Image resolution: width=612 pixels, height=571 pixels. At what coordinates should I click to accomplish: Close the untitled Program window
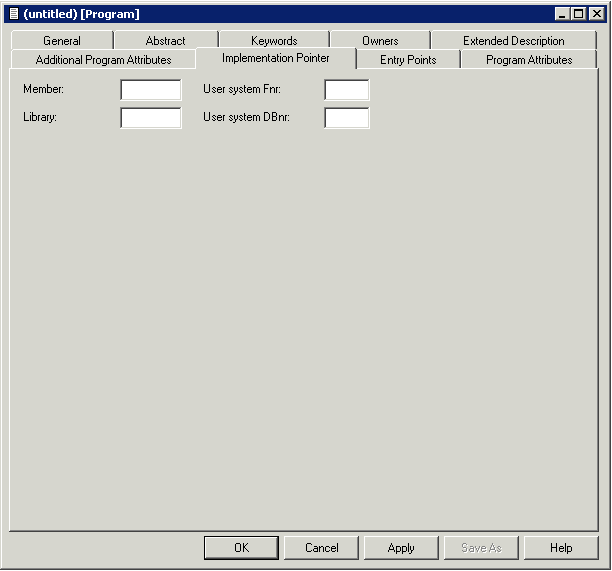click(x=596, y=14)
